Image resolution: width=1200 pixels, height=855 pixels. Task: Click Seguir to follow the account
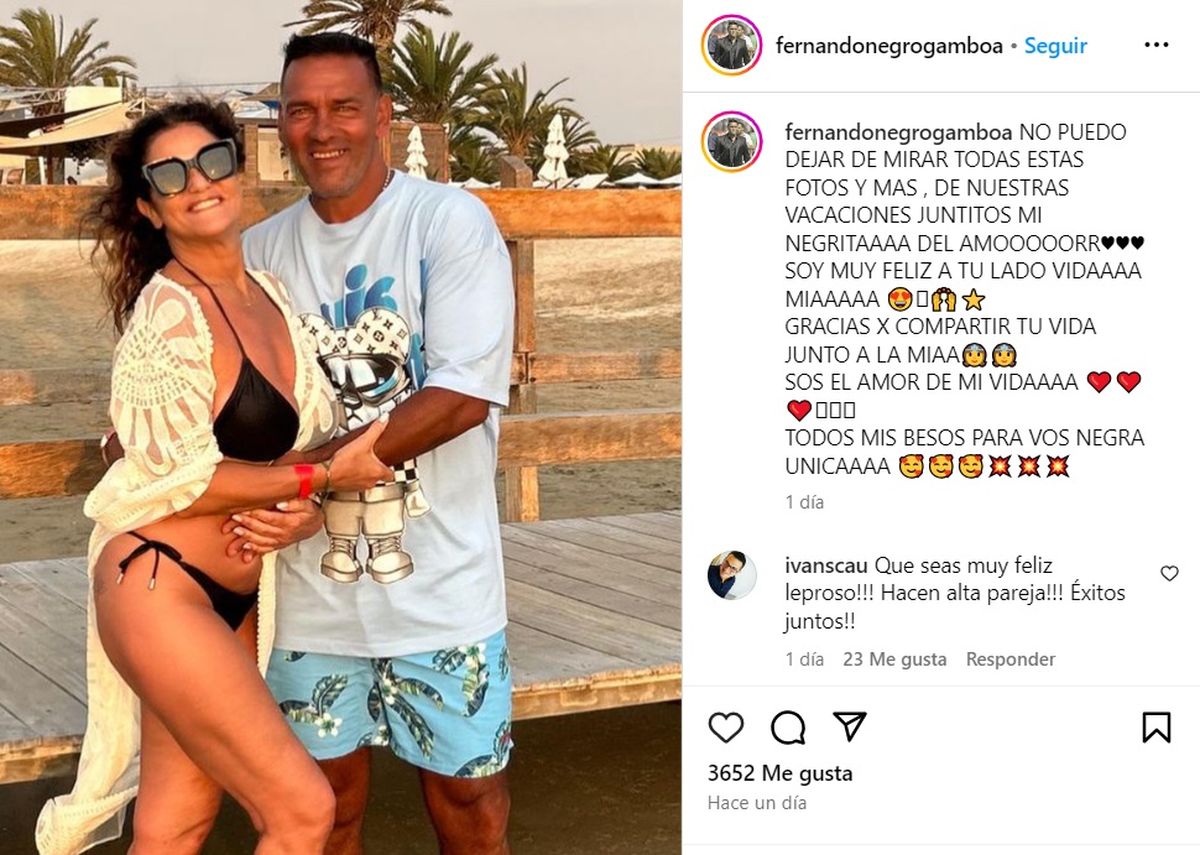coord(1055,46)
